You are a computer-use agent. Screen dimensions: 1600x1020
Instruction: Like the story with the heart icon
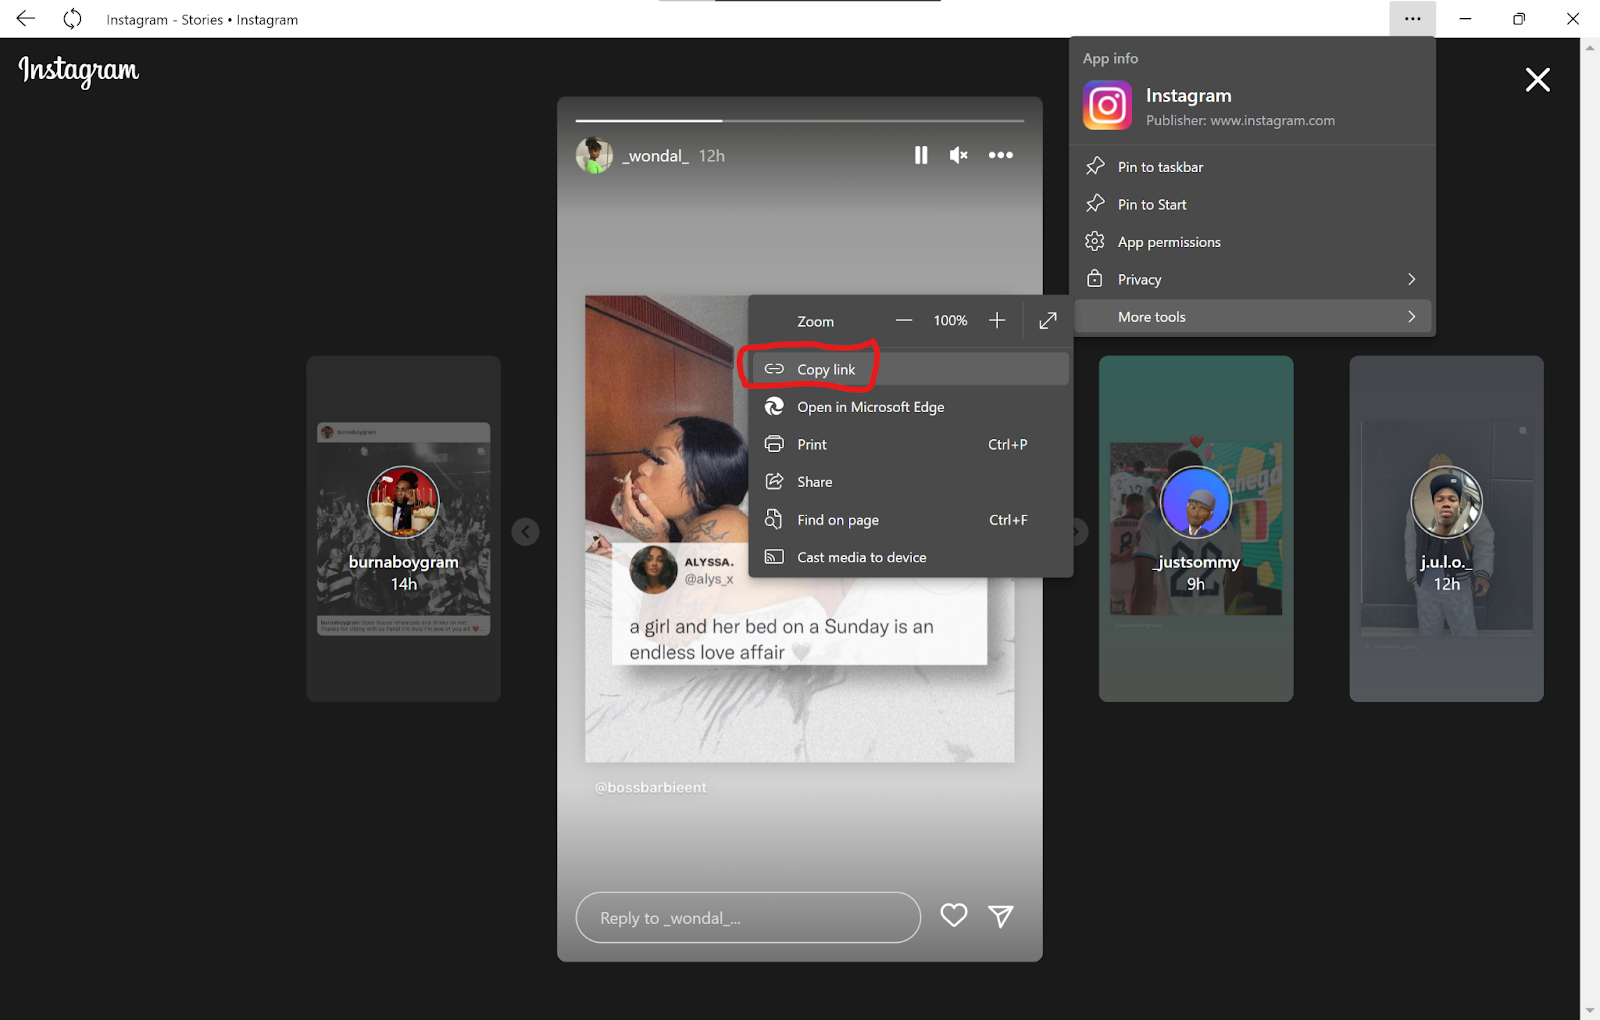(954, 915)
